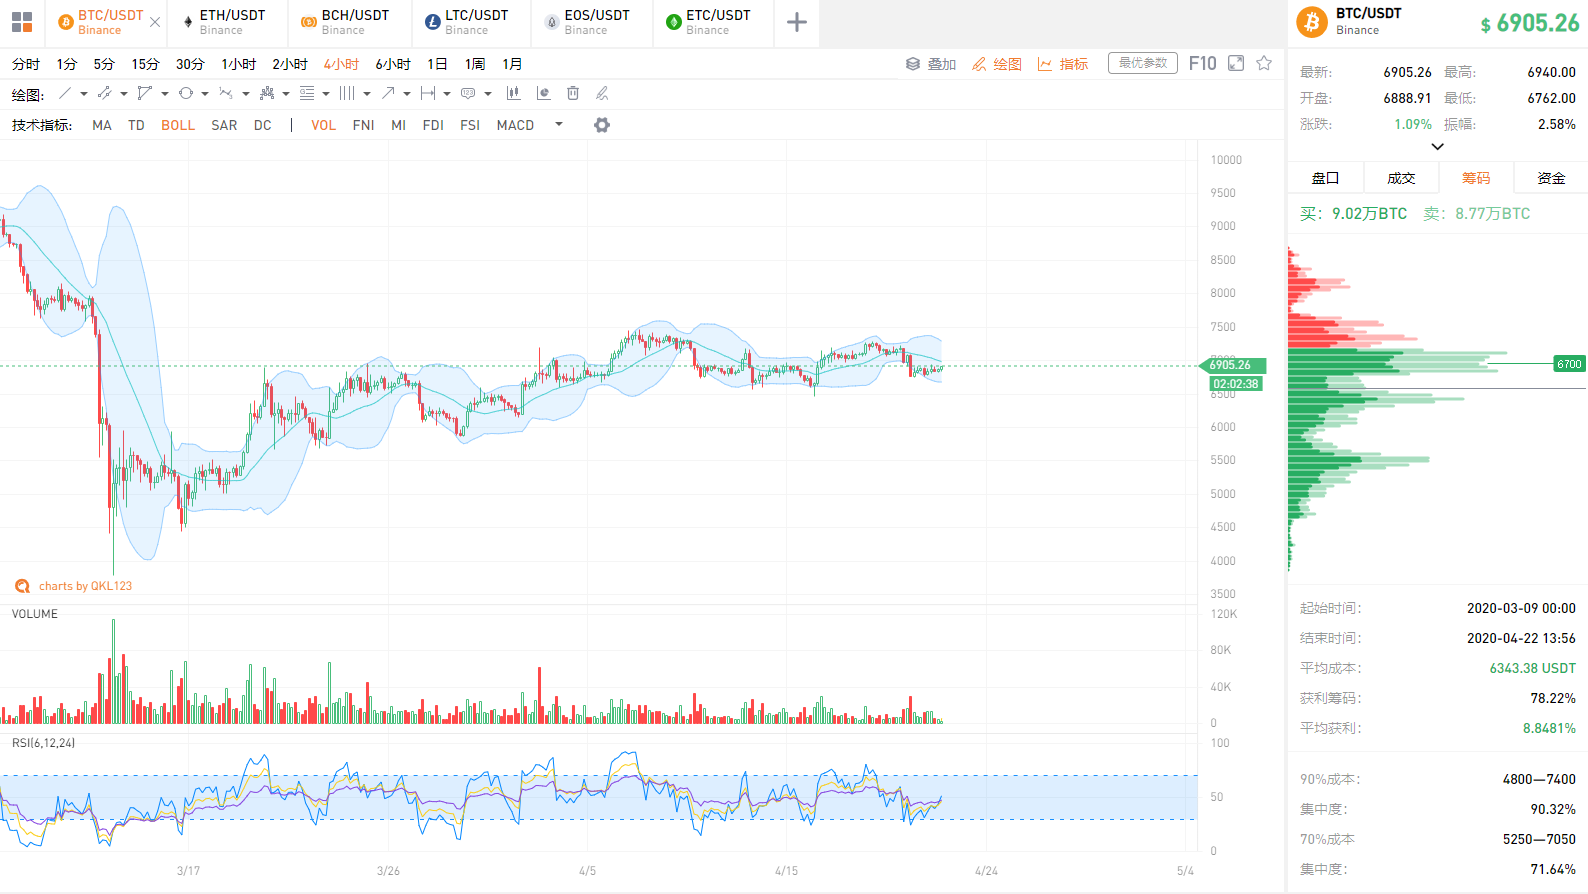Click the QKL123 chart logo
The width and height of the screenshot is (1588, 894).
pyautogui.click(x=22, y=586)
